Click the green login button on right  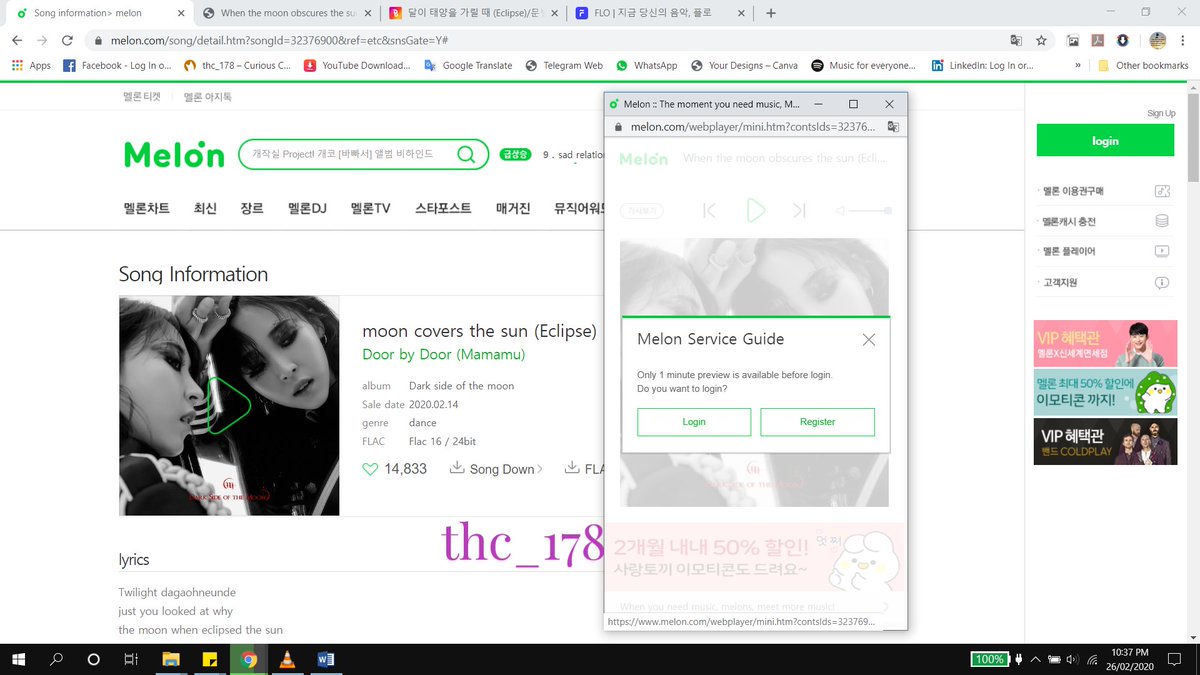1105,141
